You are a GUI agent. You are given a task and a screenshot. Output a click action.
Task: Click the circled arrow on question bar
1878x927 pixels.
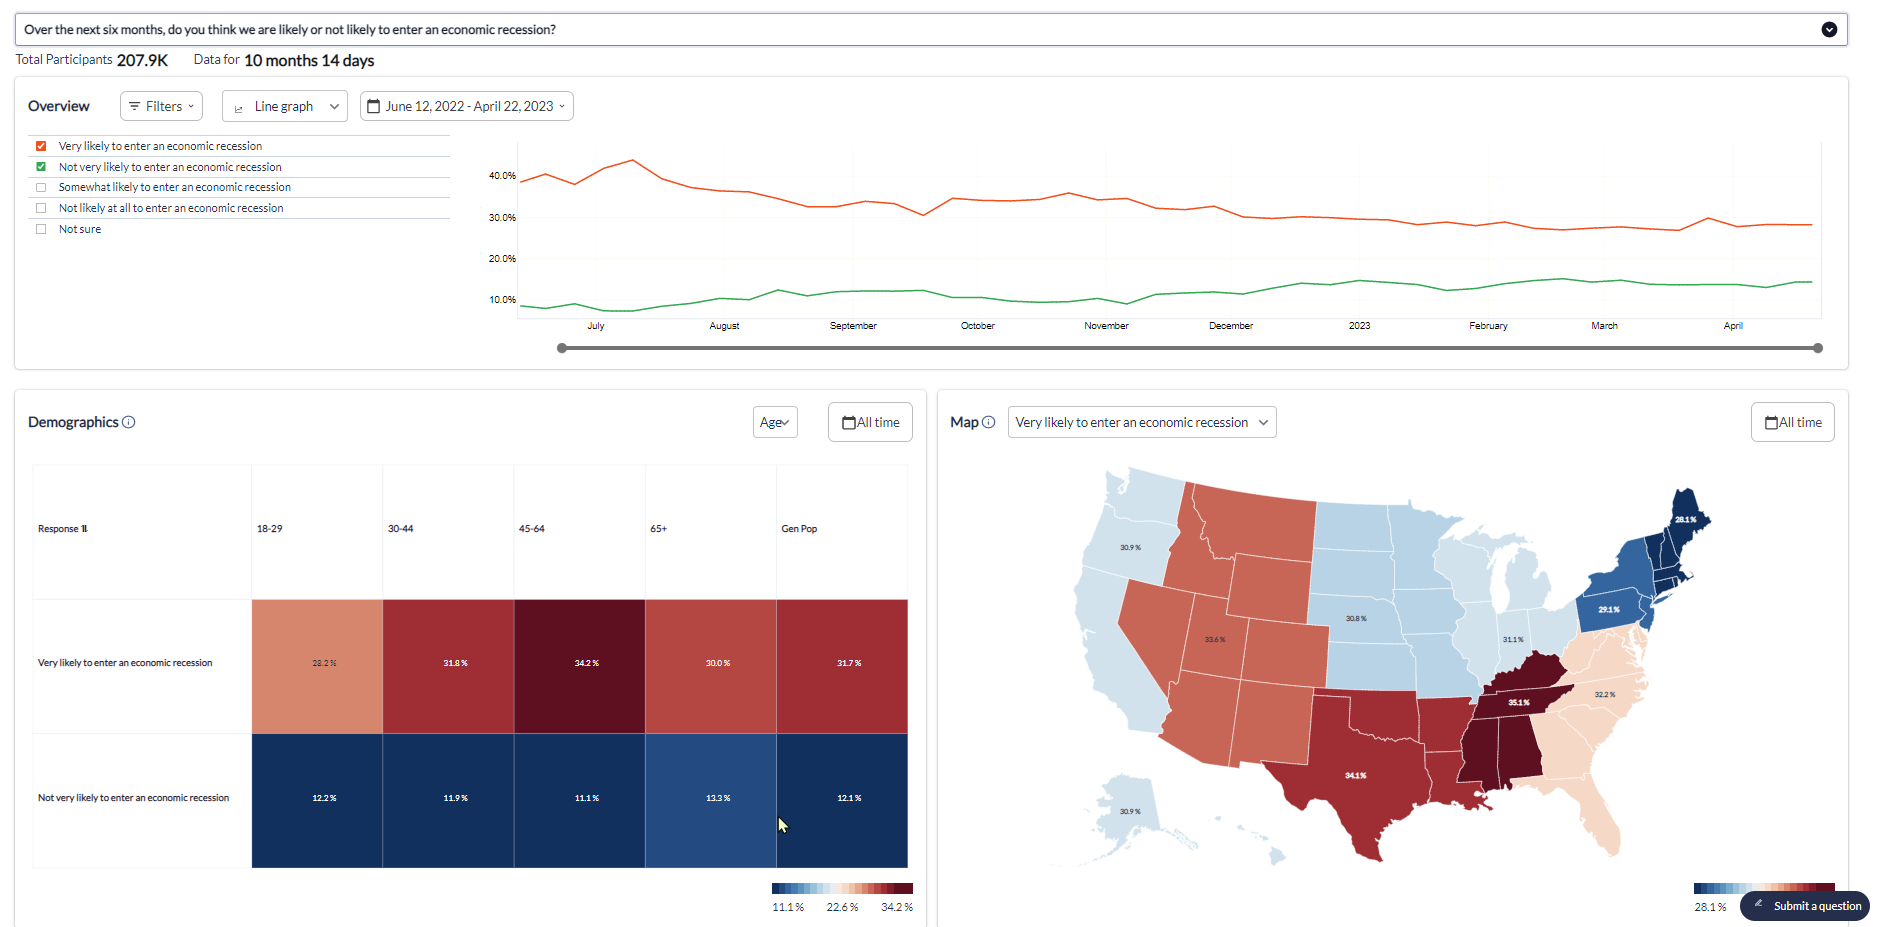[x=1829, y=29]
